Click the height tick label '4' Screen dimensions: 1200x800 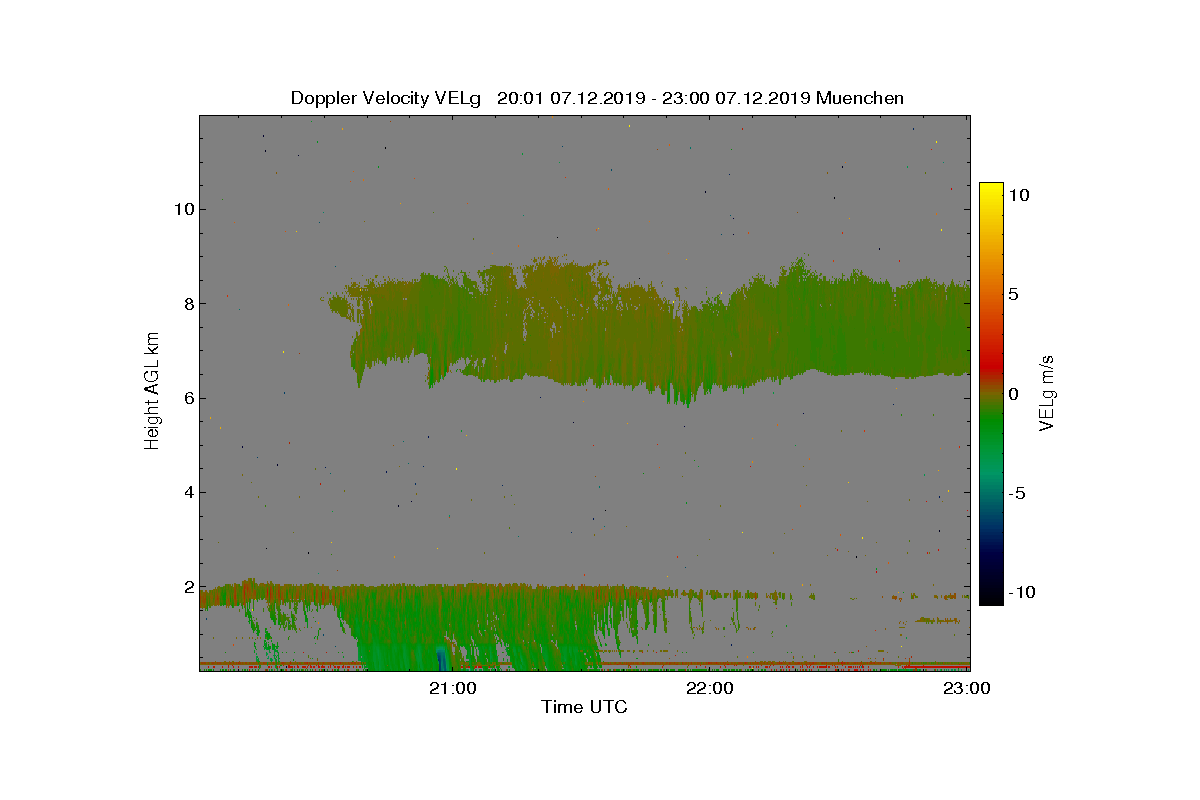(x=187, y=492)
